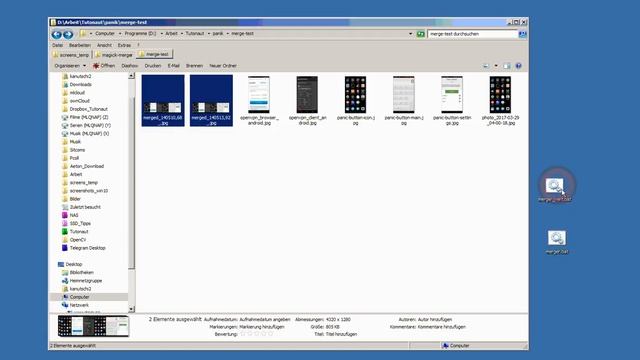Viewport: 640px width, 360px height.
Task: Open the Extras menu
Action: pyautogui.click(x=124, y=45)
